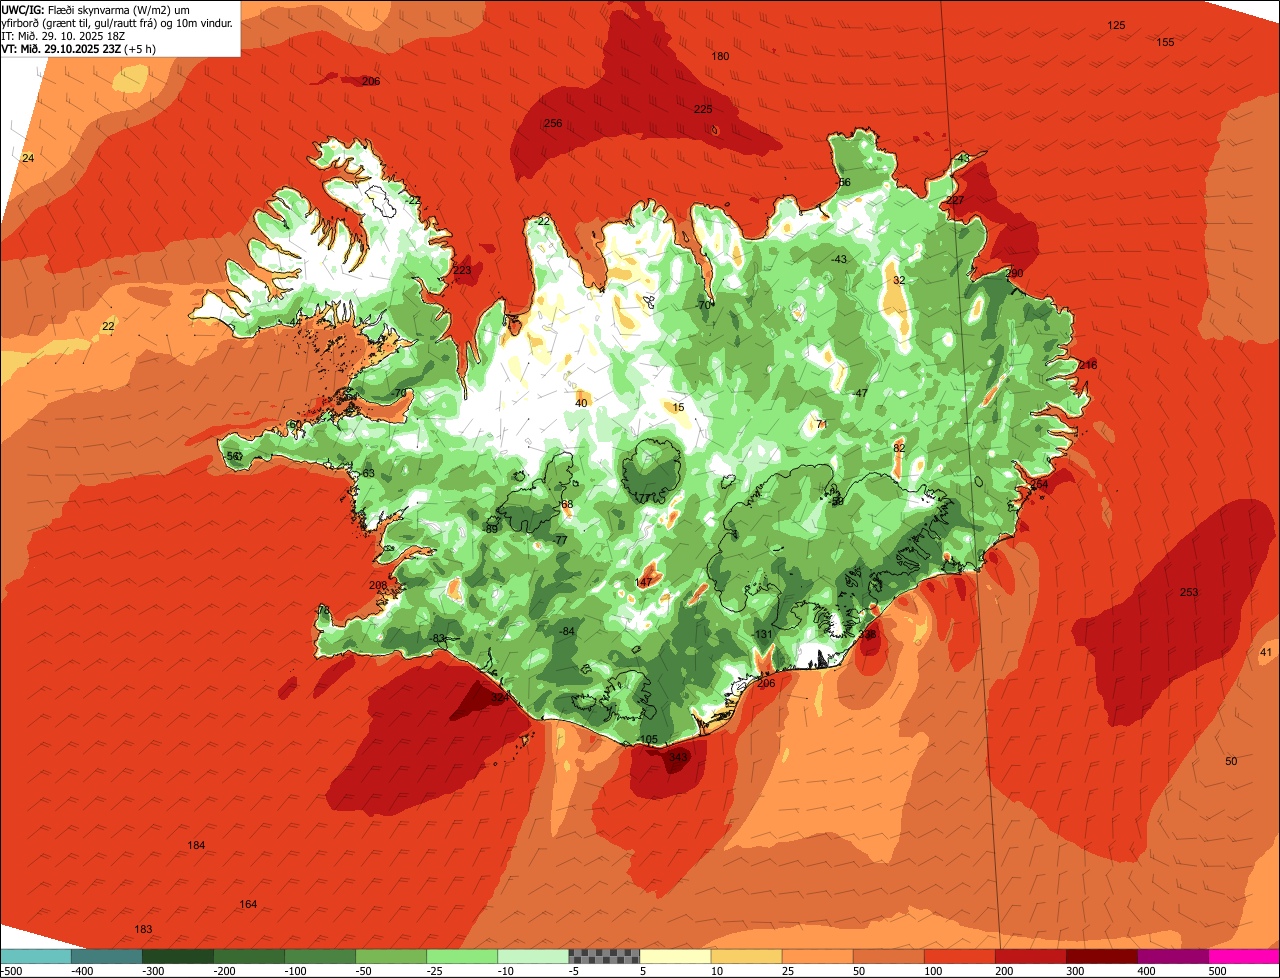Select the map value 155
This screenshot has height=978, width=1280.
(1165, 42)
